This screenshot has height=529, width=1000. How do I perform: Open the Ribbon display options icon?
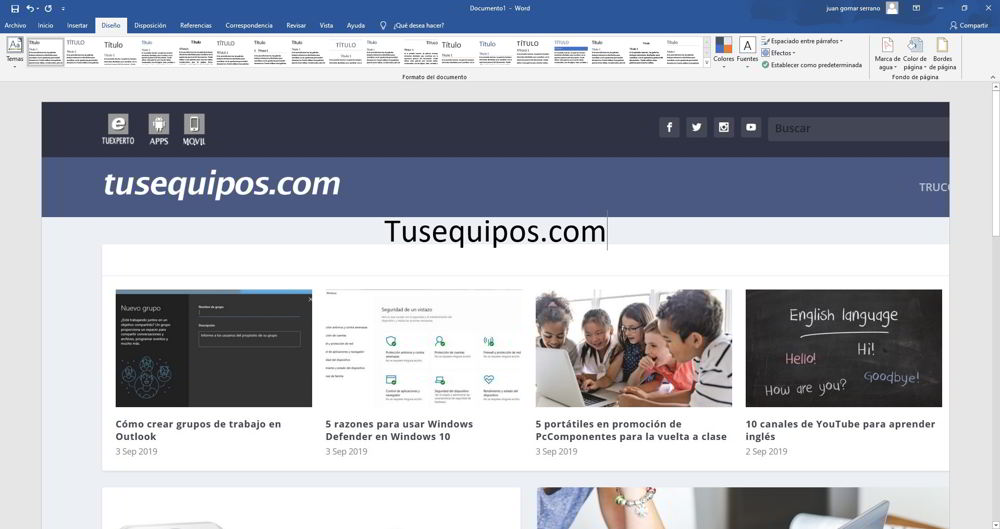[x=916, y=8]
